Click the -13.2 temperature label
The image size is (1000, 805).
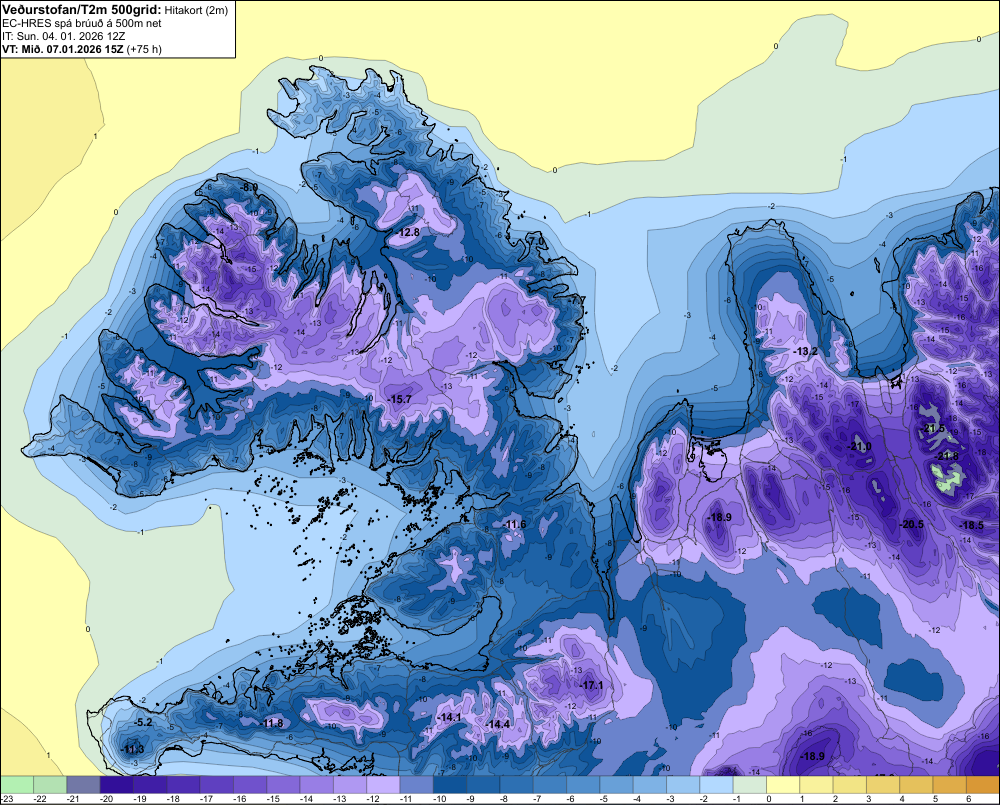[805, 351]
